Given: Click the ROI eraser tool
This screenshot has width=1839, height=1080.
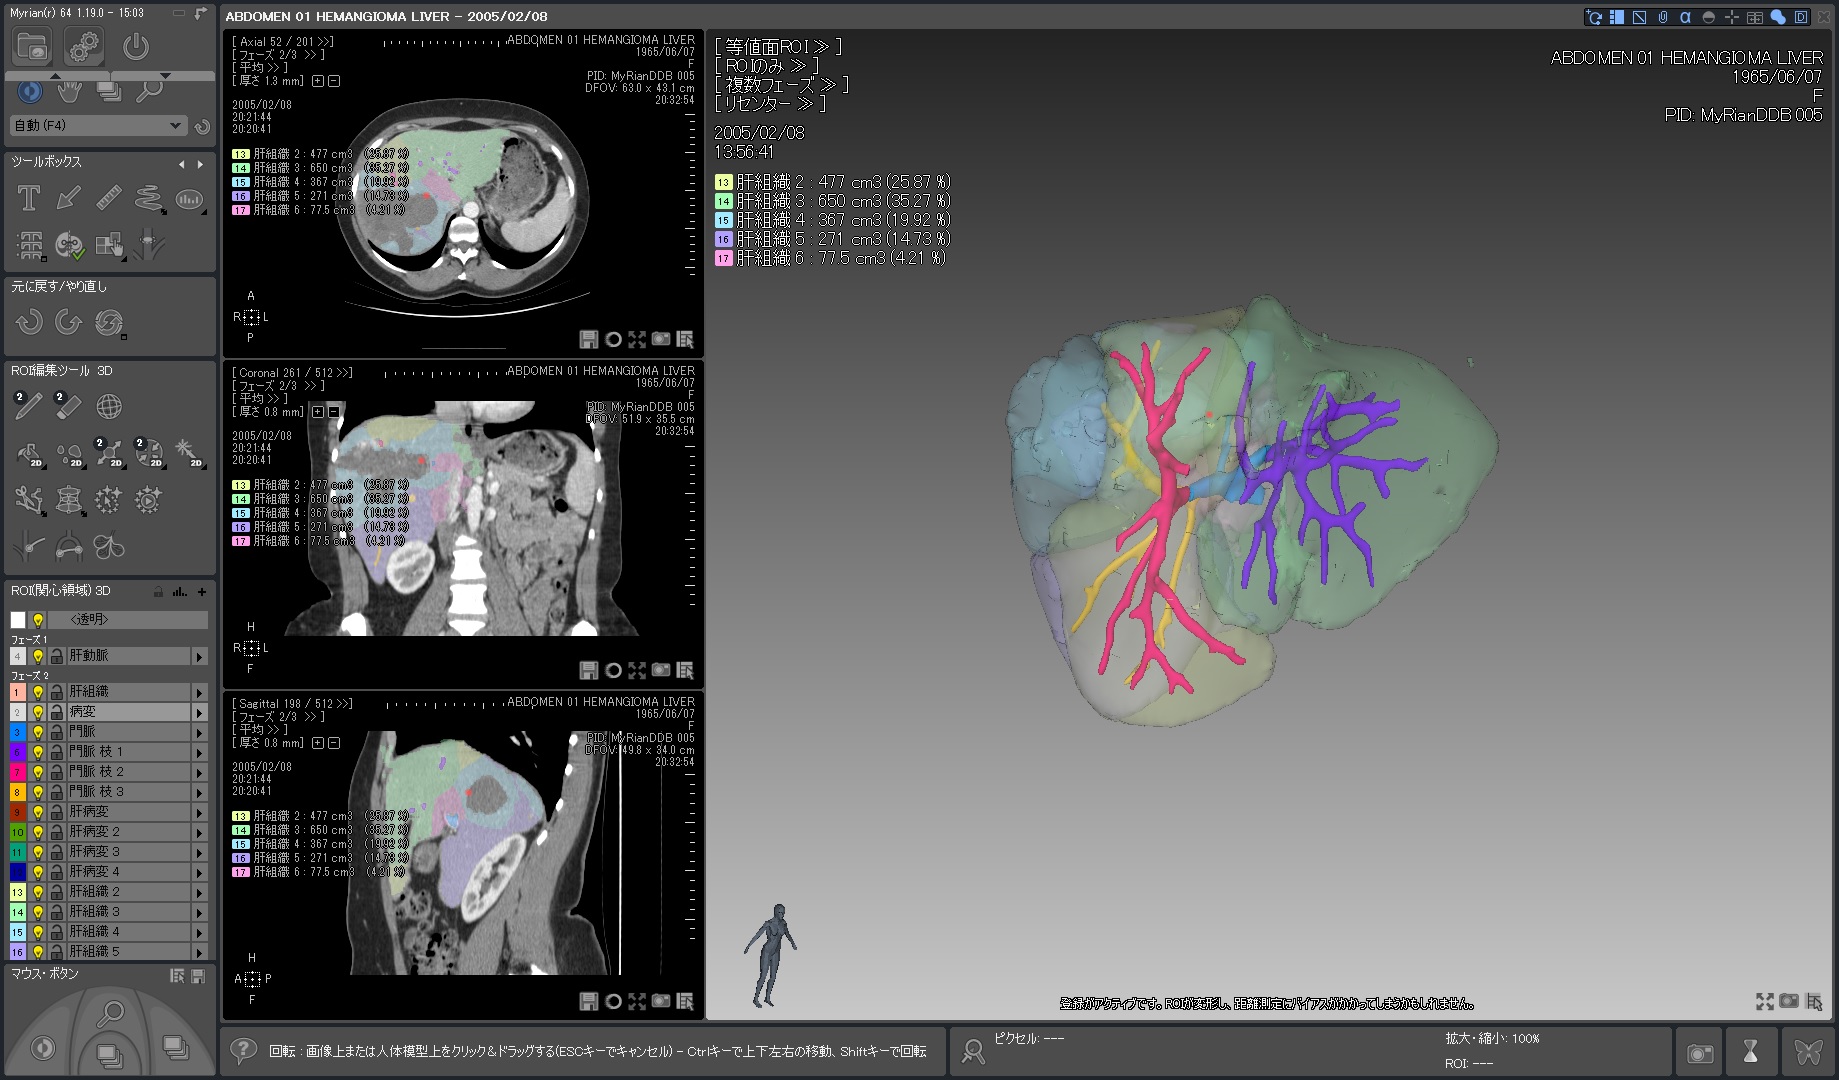Looking at the screenshot, I should [x=68, y=405].
